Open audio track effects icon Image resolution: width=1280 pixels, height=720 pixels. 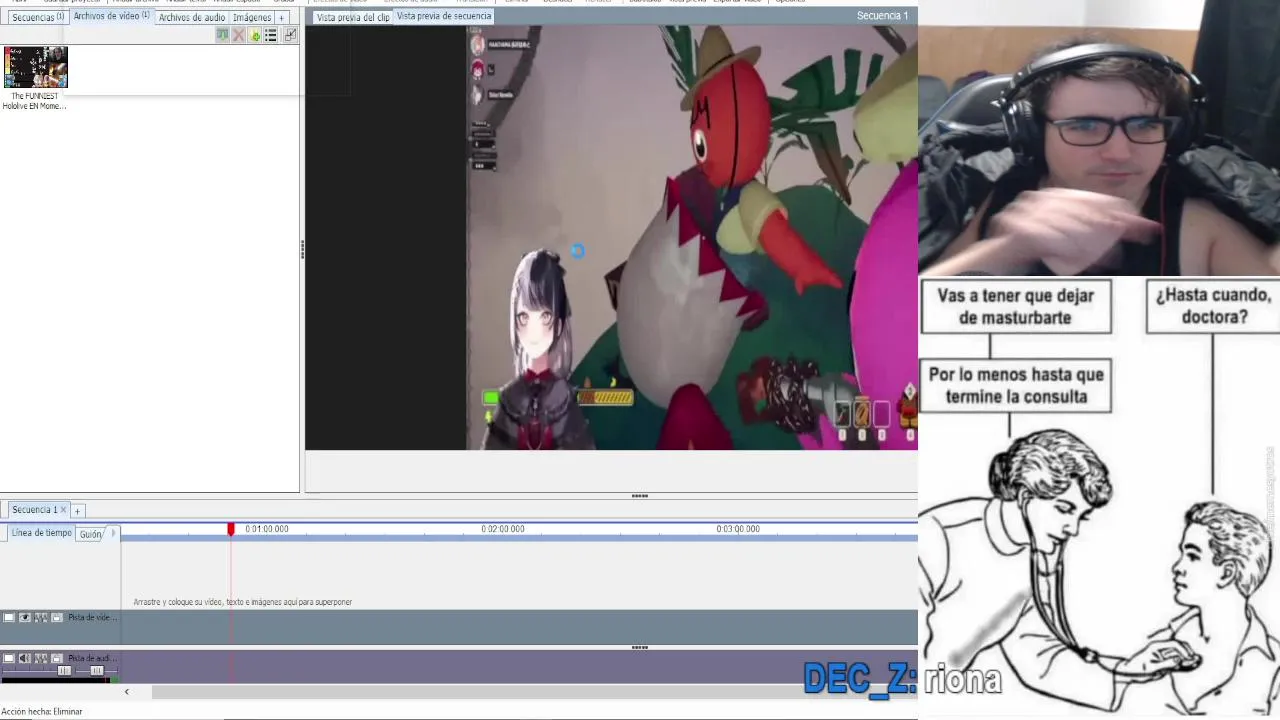(41, 658)
